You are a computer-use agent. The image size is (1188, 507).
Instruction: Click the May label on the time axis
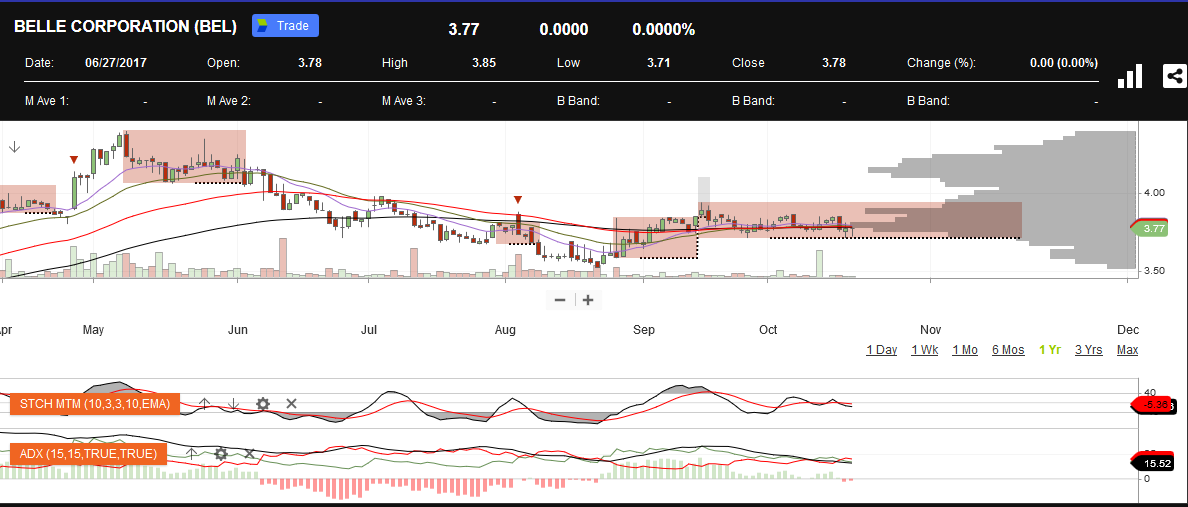click(x=93, y=330)
